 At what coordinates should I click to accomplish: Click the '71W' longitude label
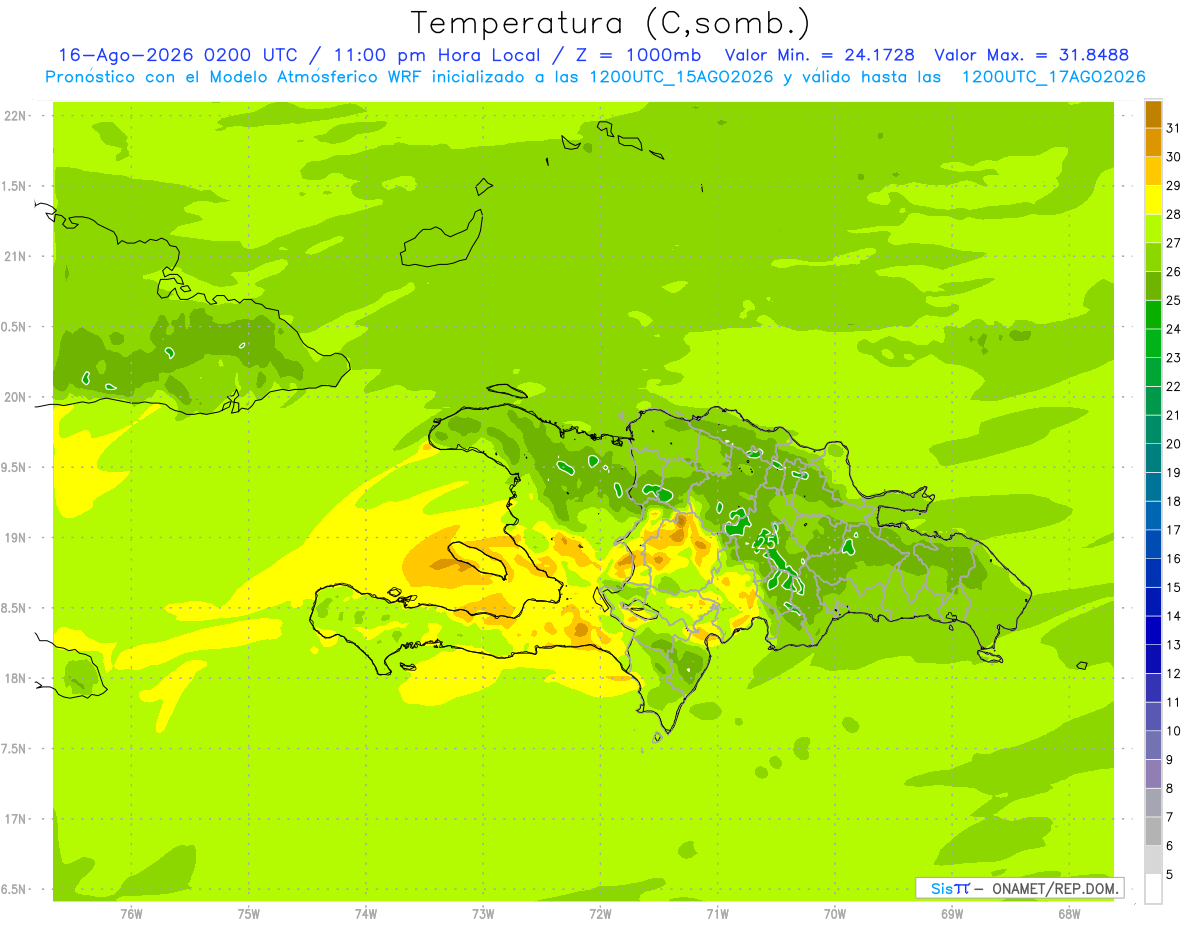(717, 914)
